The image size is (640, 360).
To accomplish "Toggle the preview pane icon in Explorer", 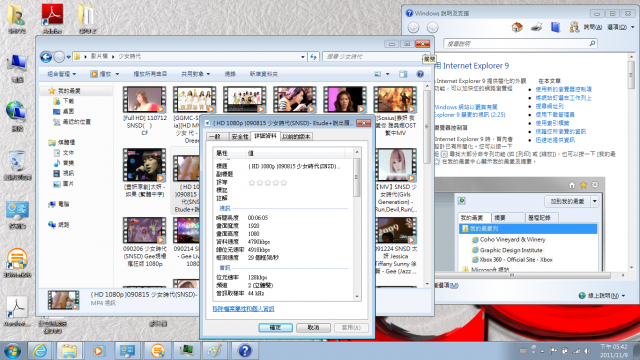I will pos(403,74).
